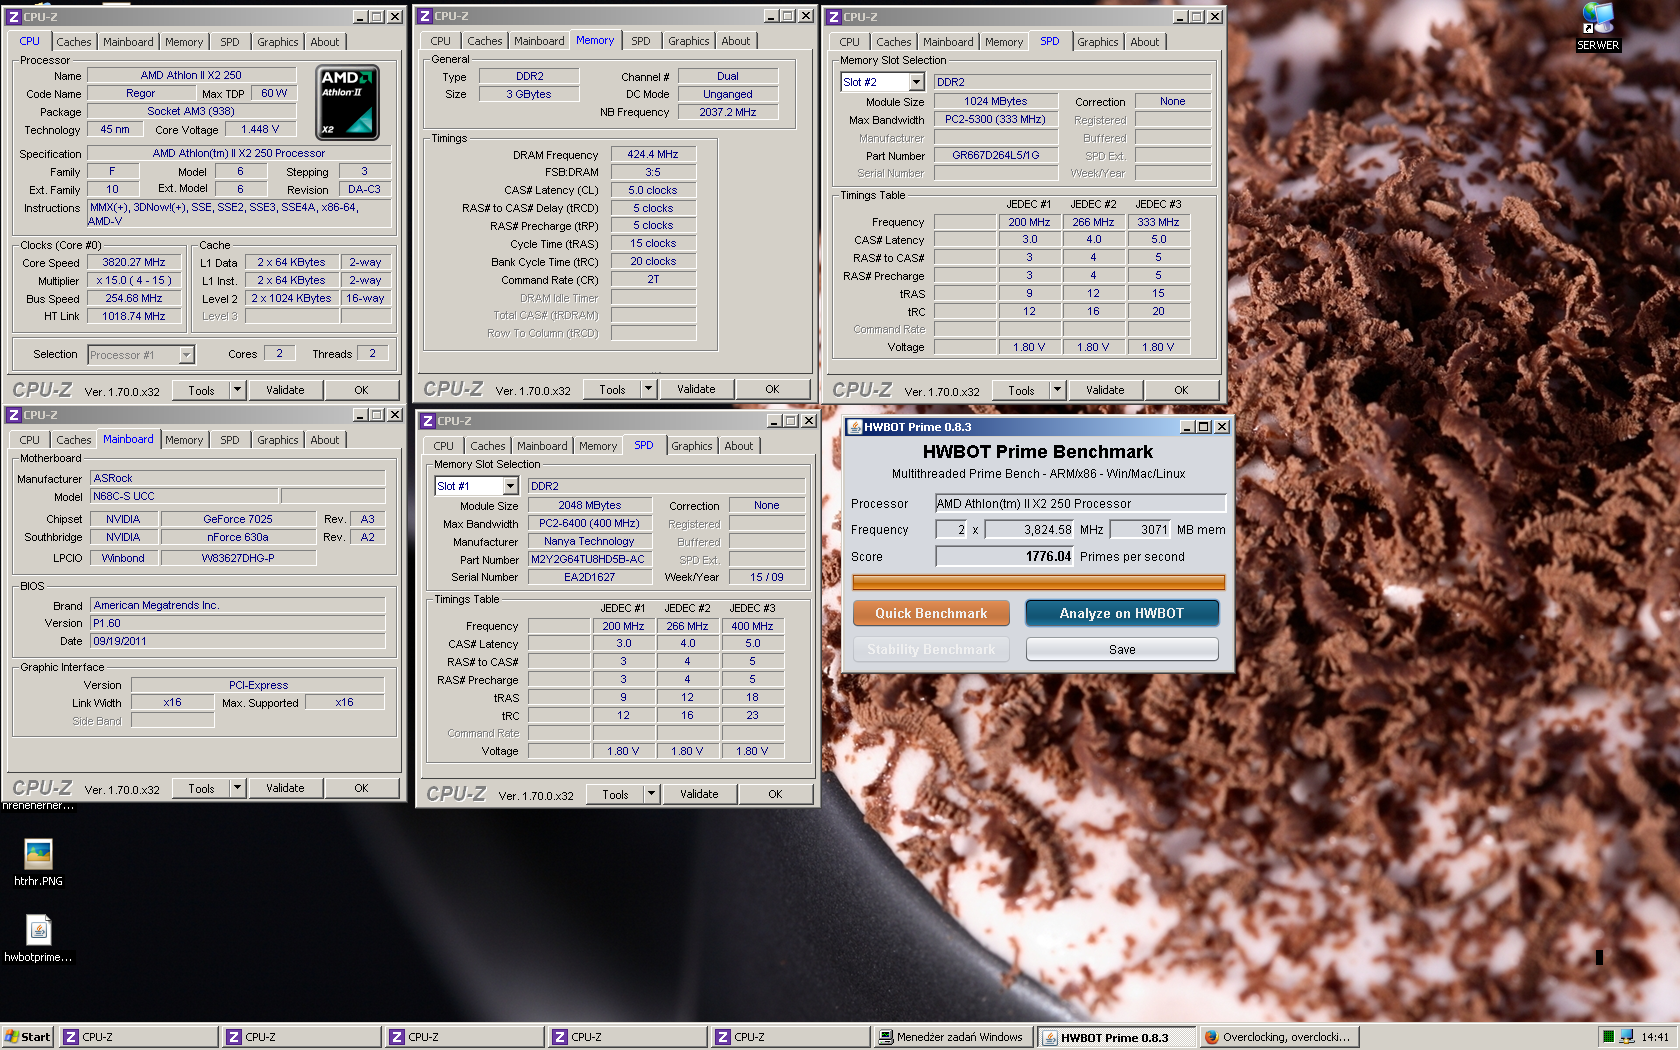
Task: Click frequency field showing 3,824.58
Action: point(1029,530)
